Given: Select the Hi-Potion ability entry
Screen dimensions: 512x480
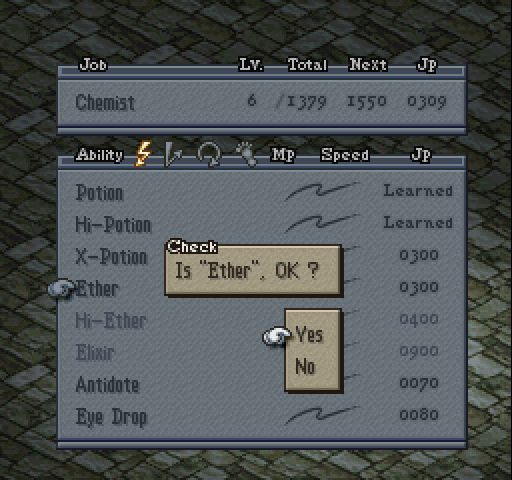Looking at the screenshot, I should pos(113,224).
